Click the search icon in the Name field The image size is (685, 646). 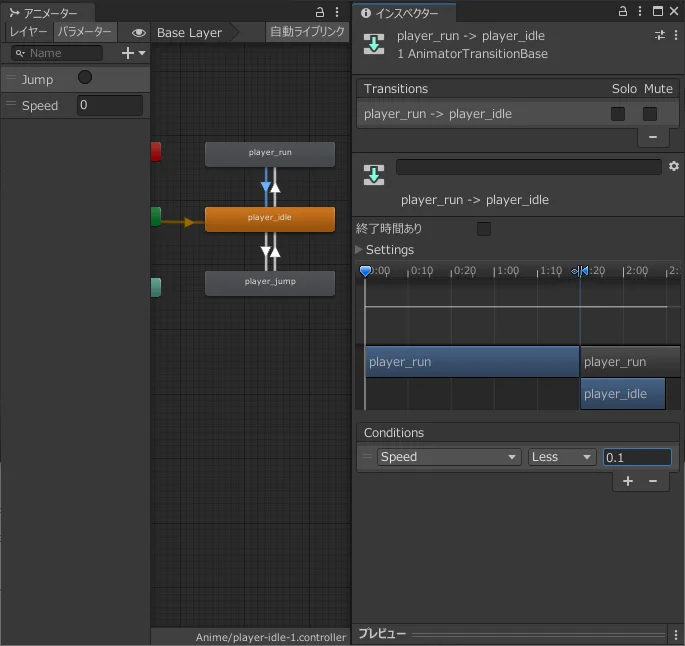coord(20,53)
